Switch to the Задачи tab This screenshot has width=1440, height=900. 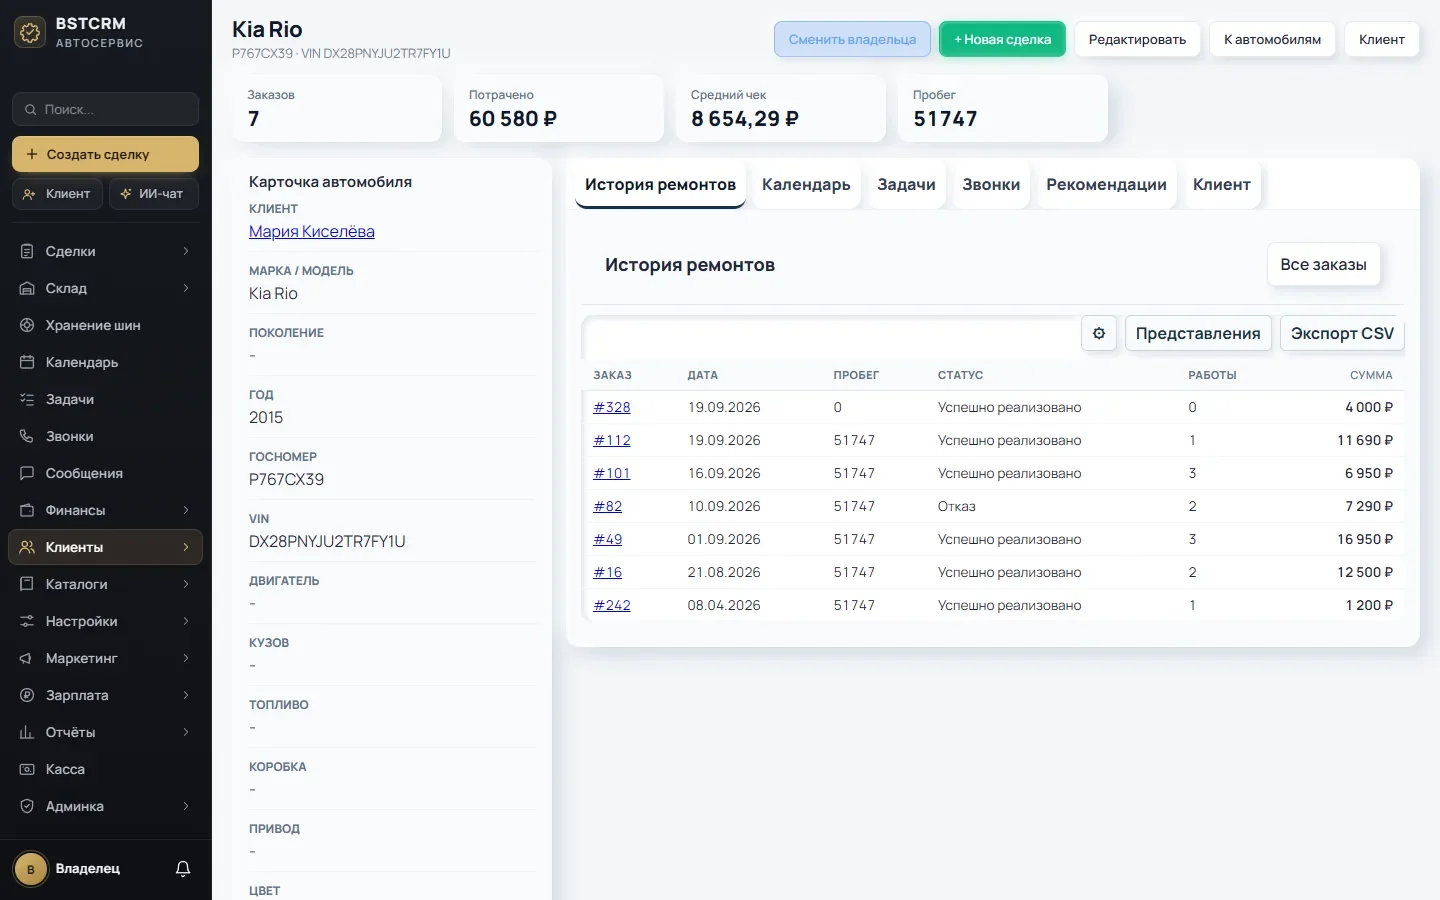pyautogui.click(x=906, y=185)
